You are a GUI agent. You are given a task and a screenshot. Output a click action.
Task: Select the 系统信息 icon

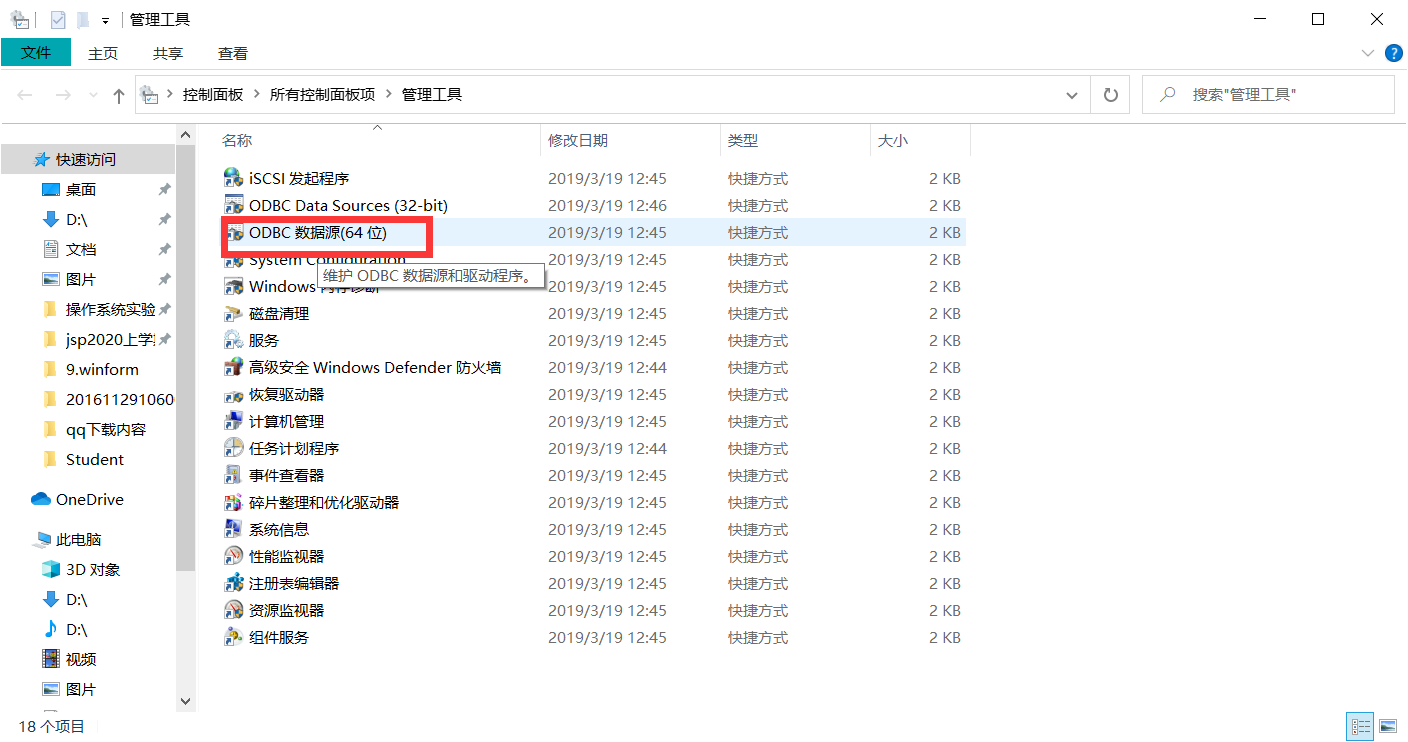[233, 529]
